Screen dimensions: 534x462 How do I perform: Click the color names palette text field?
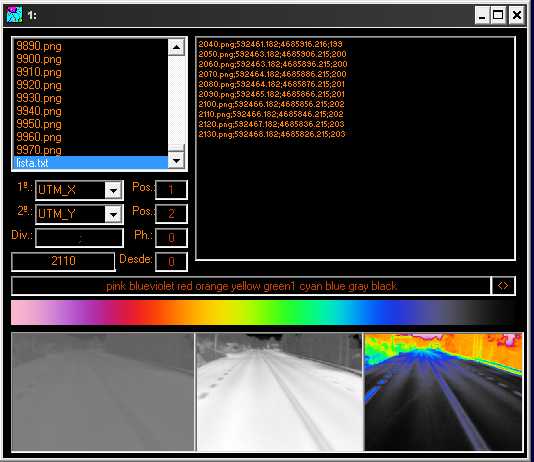[251, 286]
